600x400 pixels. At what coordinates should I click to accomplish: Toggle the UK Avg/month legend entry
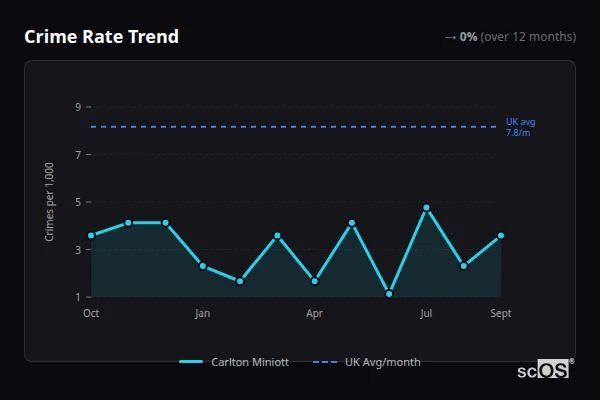tap(367, 362)
